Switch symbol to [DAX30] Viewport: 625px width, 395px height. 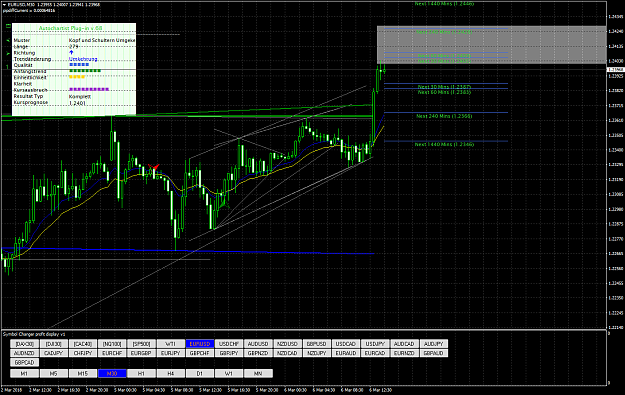pos(25,344)
